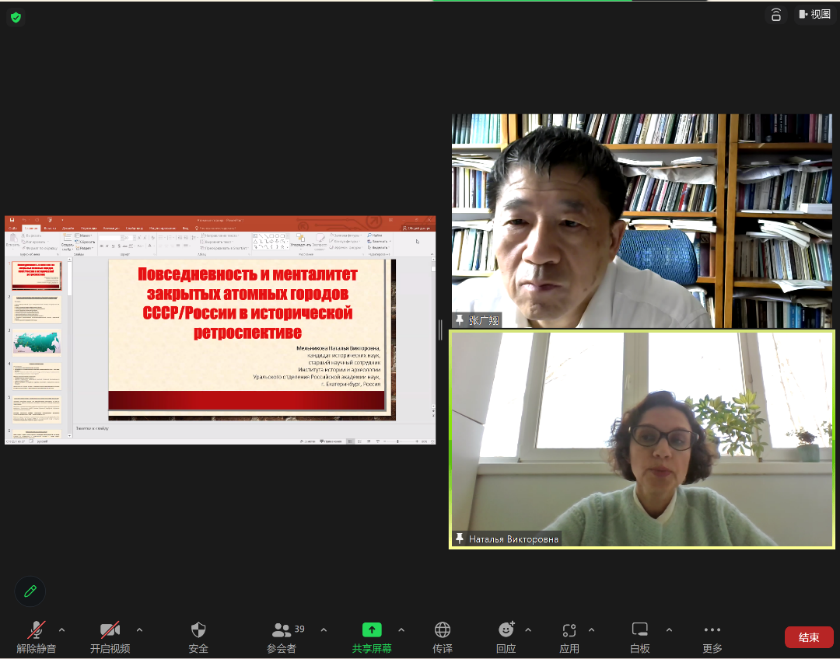Image resolution: width=840 pixels, height=659 pixels.
Task: Expand share screen options arrow
Action: pos(401,630)
